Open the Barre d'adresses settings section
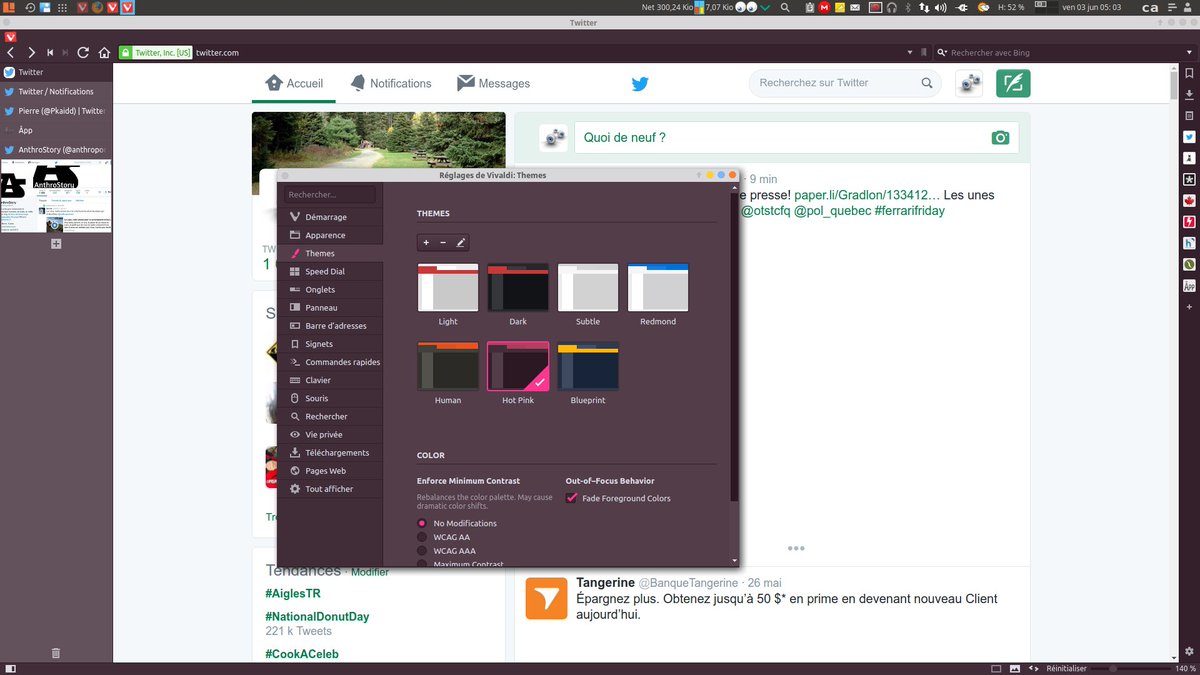Viewport: 1200px width, 675px height. pos(330,326)
